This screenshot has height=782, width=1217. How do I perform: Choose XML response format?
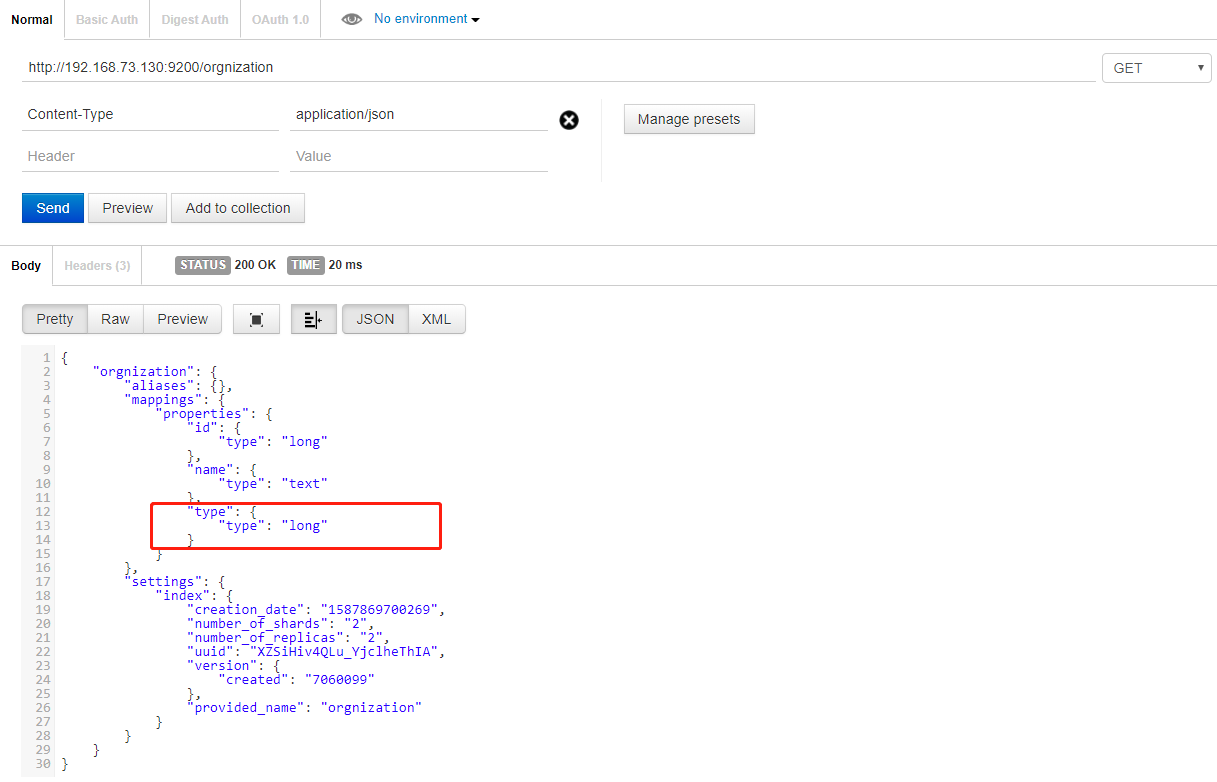(x=436, y=319)
